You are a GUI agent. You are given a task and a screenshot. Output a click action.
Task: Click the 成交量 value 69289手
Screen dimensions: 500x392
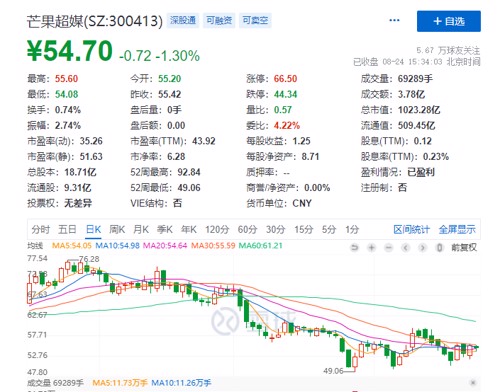click(x=415, y=79)
